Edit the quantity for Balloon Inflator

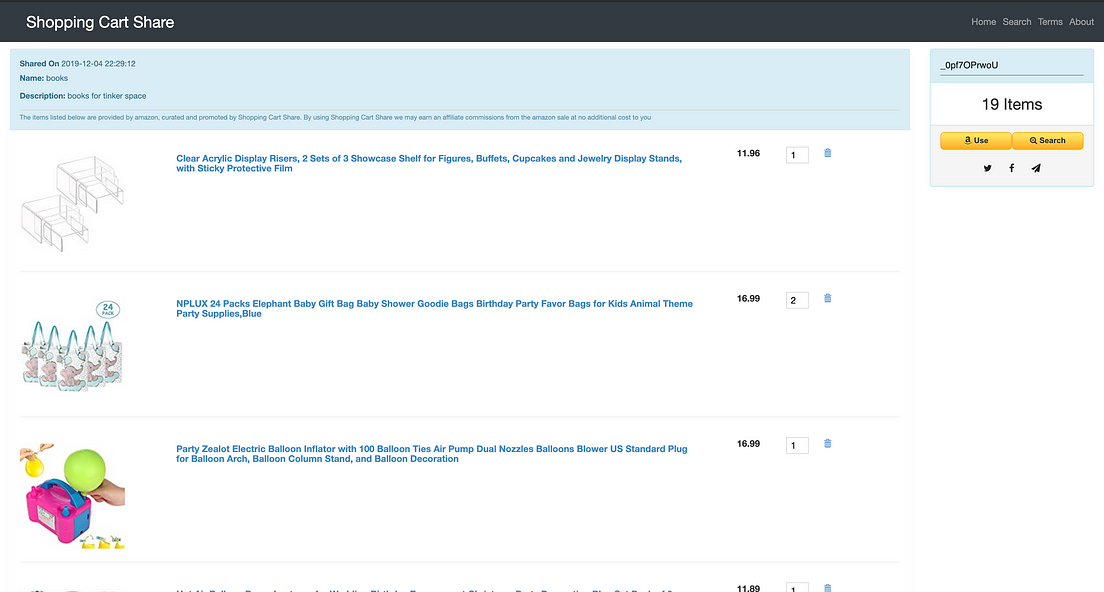click(797, 445)
